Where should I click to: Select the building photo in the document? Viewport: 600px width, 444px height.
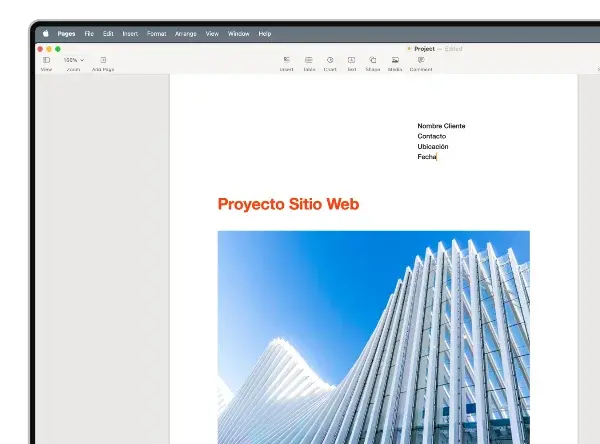374,337
